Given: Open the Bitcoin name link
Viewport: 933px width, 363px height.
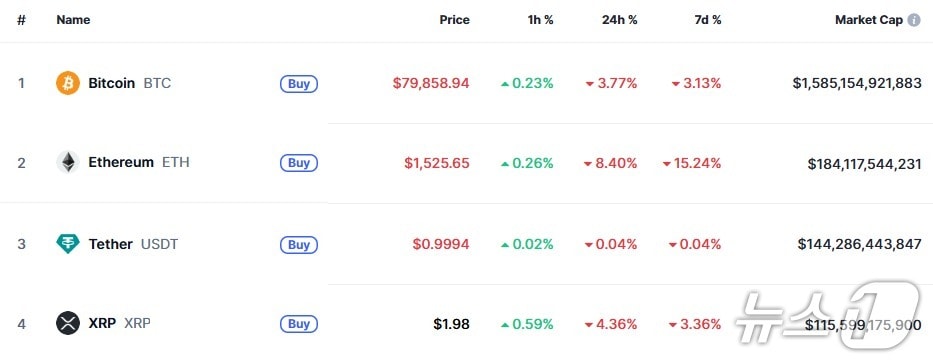Looking at the screenshot, I should click(112, 83).
